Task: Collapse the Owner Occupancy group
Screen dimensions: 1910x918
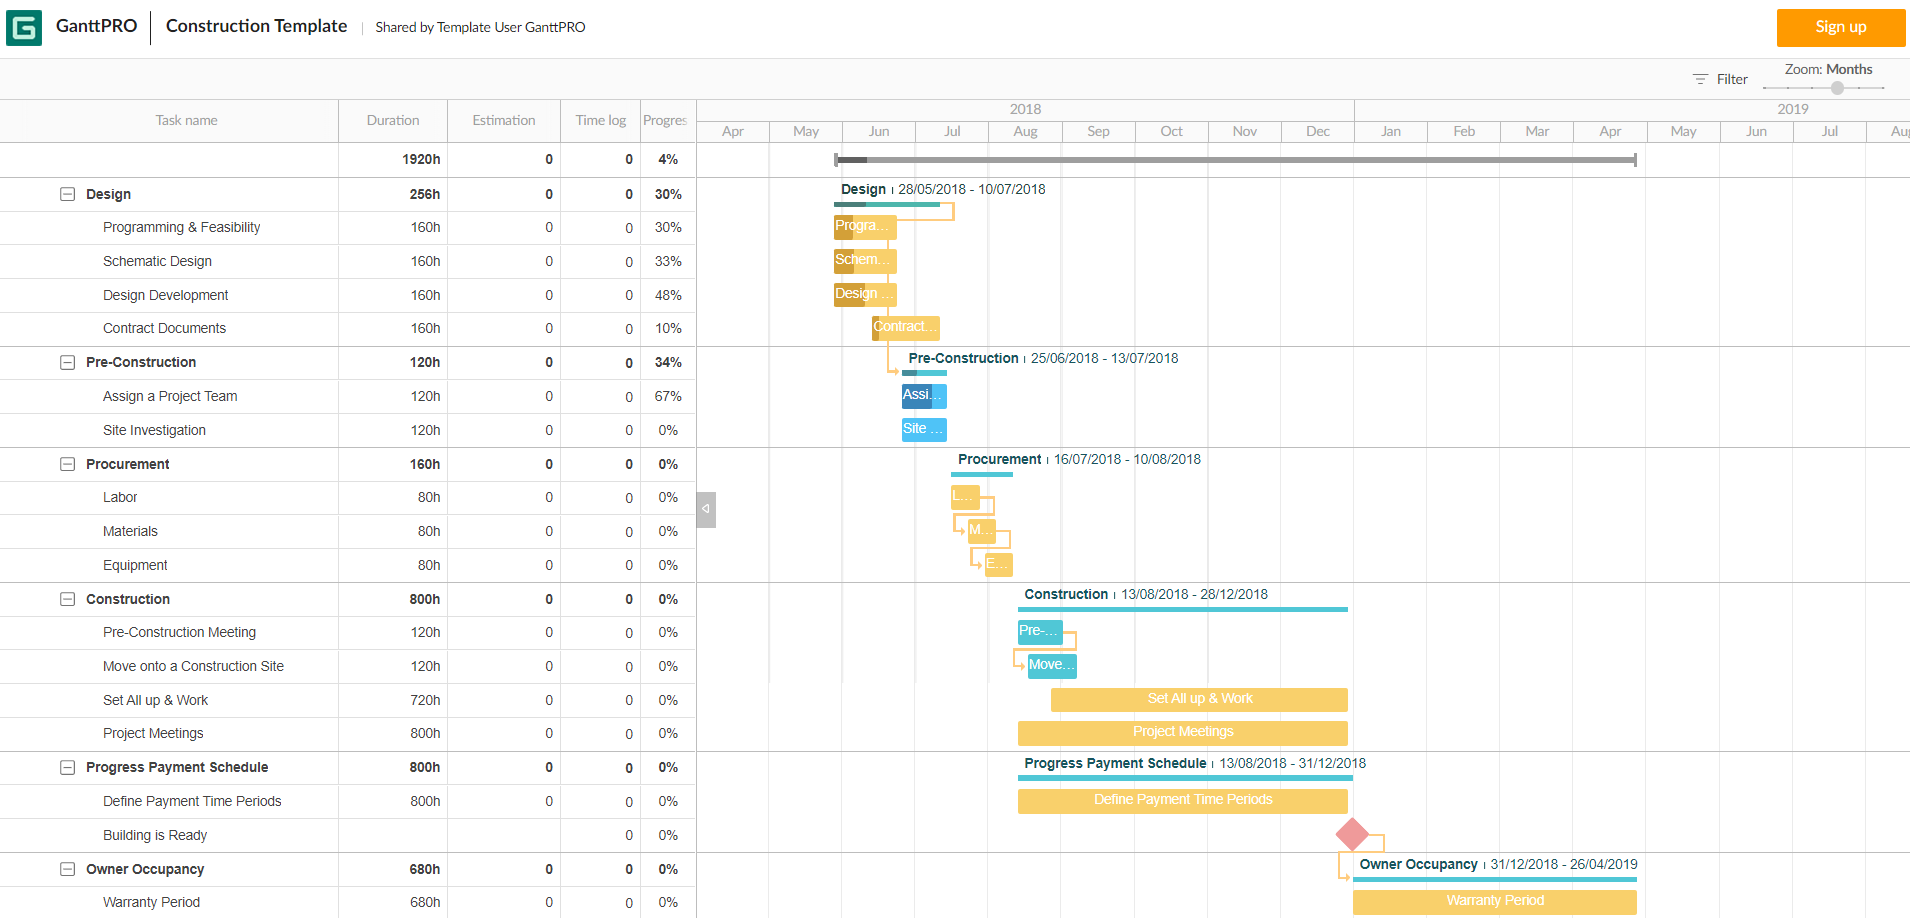Action: [67, 869]
